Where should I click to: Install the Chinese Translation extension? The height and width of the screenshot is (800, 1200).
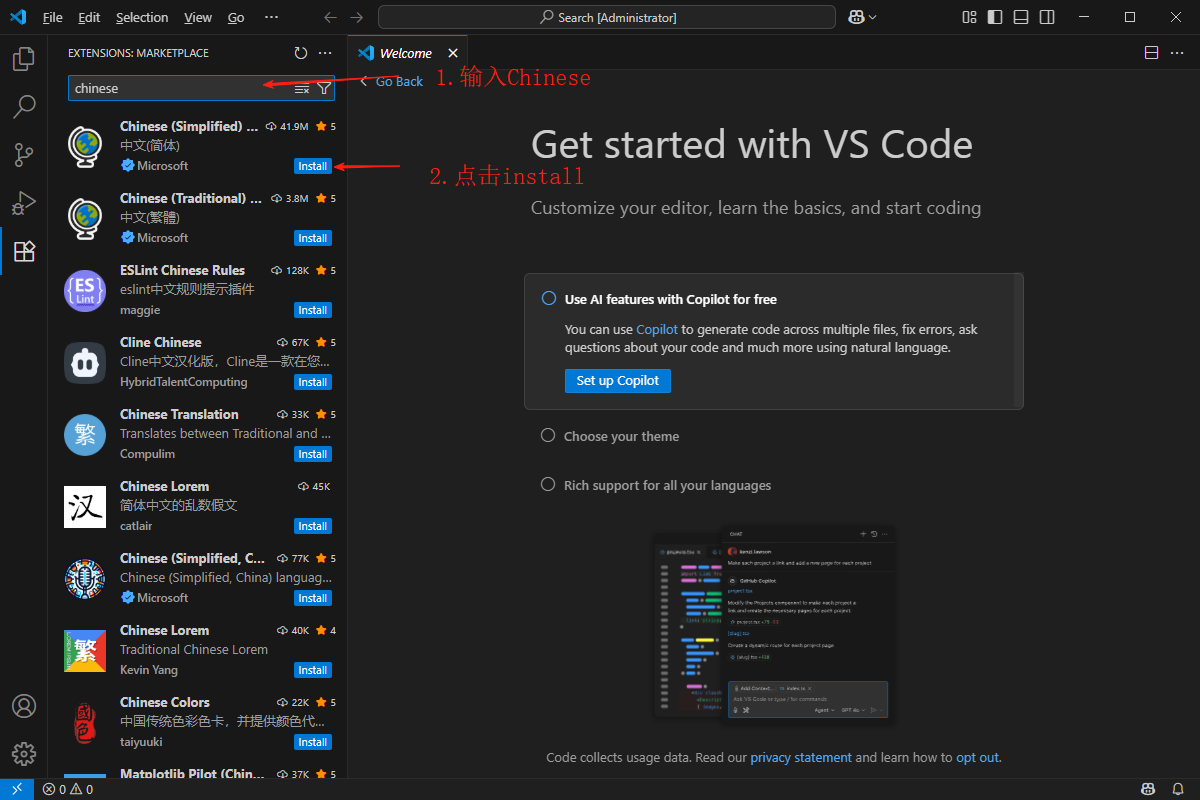pos(313,454)
